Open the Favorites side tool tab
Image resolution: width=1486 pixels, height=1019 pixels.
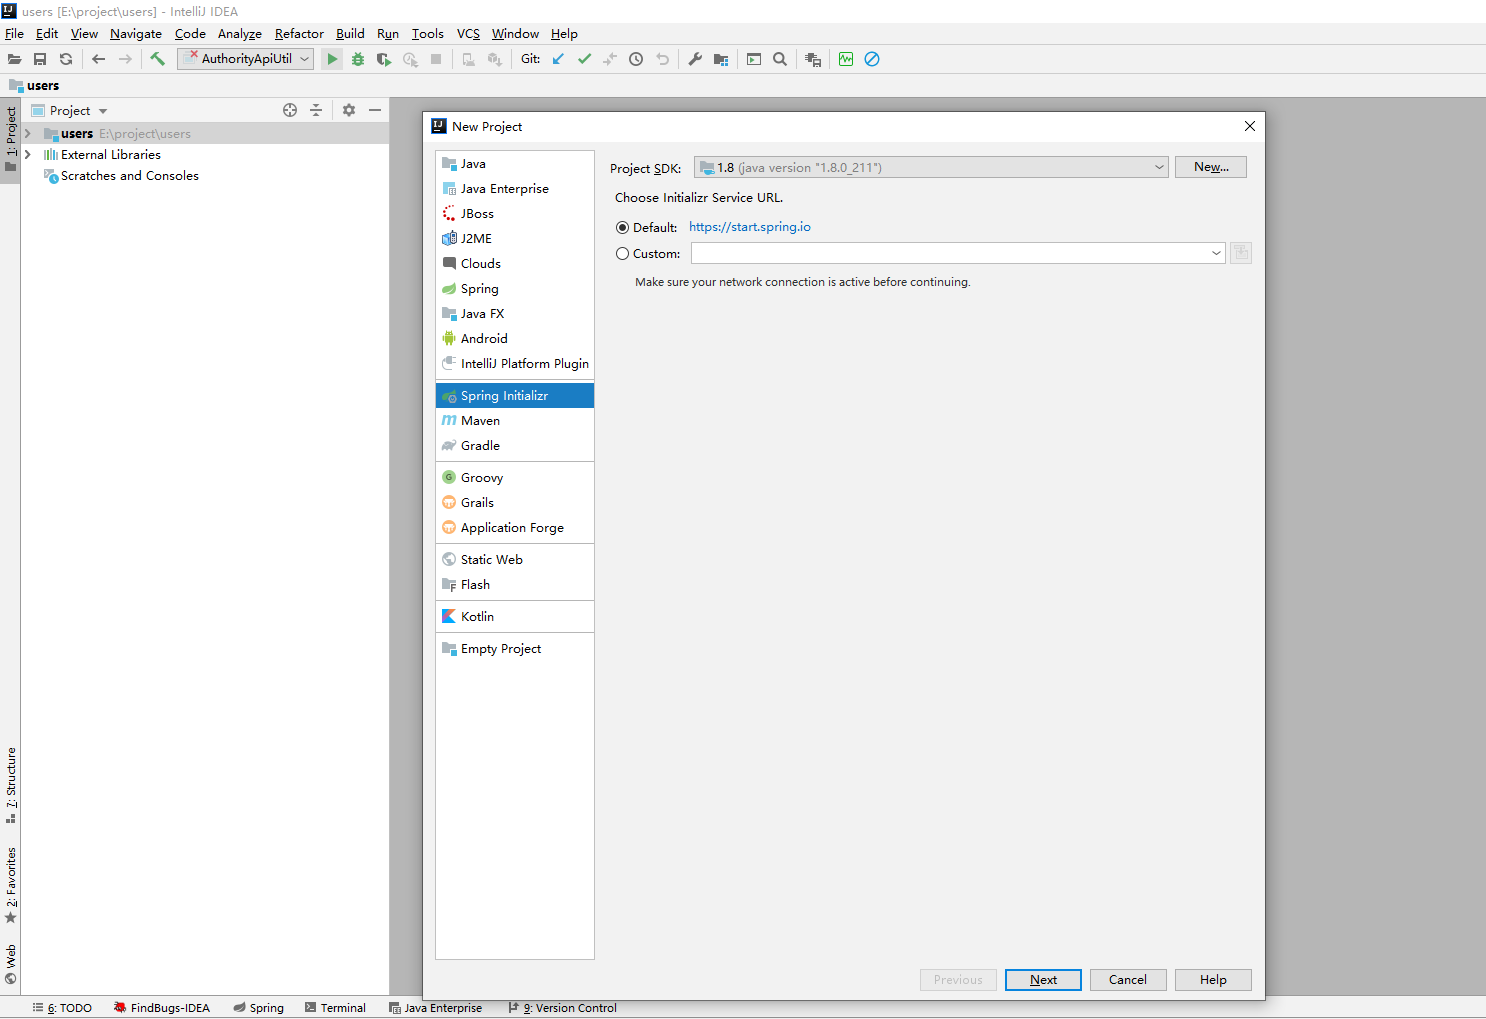(x=11, y=885)
